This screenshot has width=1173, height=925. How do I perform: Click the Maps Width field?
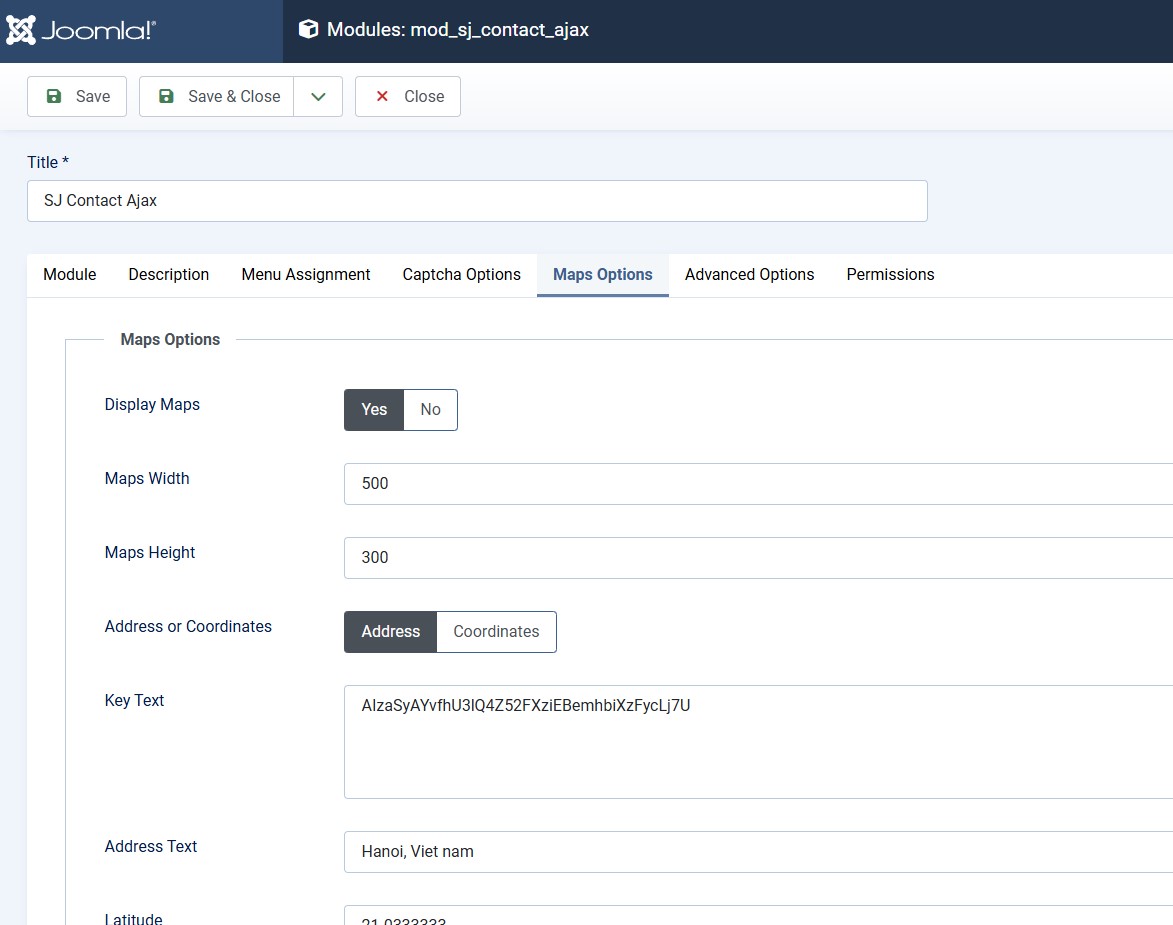tap(758, 484)
